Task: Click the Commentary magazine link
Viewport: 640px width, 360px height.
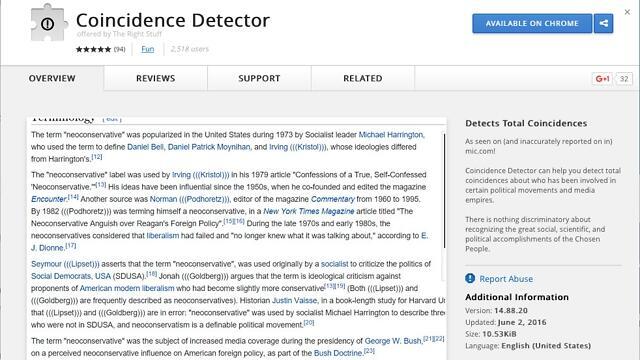Action: (333, 199)
